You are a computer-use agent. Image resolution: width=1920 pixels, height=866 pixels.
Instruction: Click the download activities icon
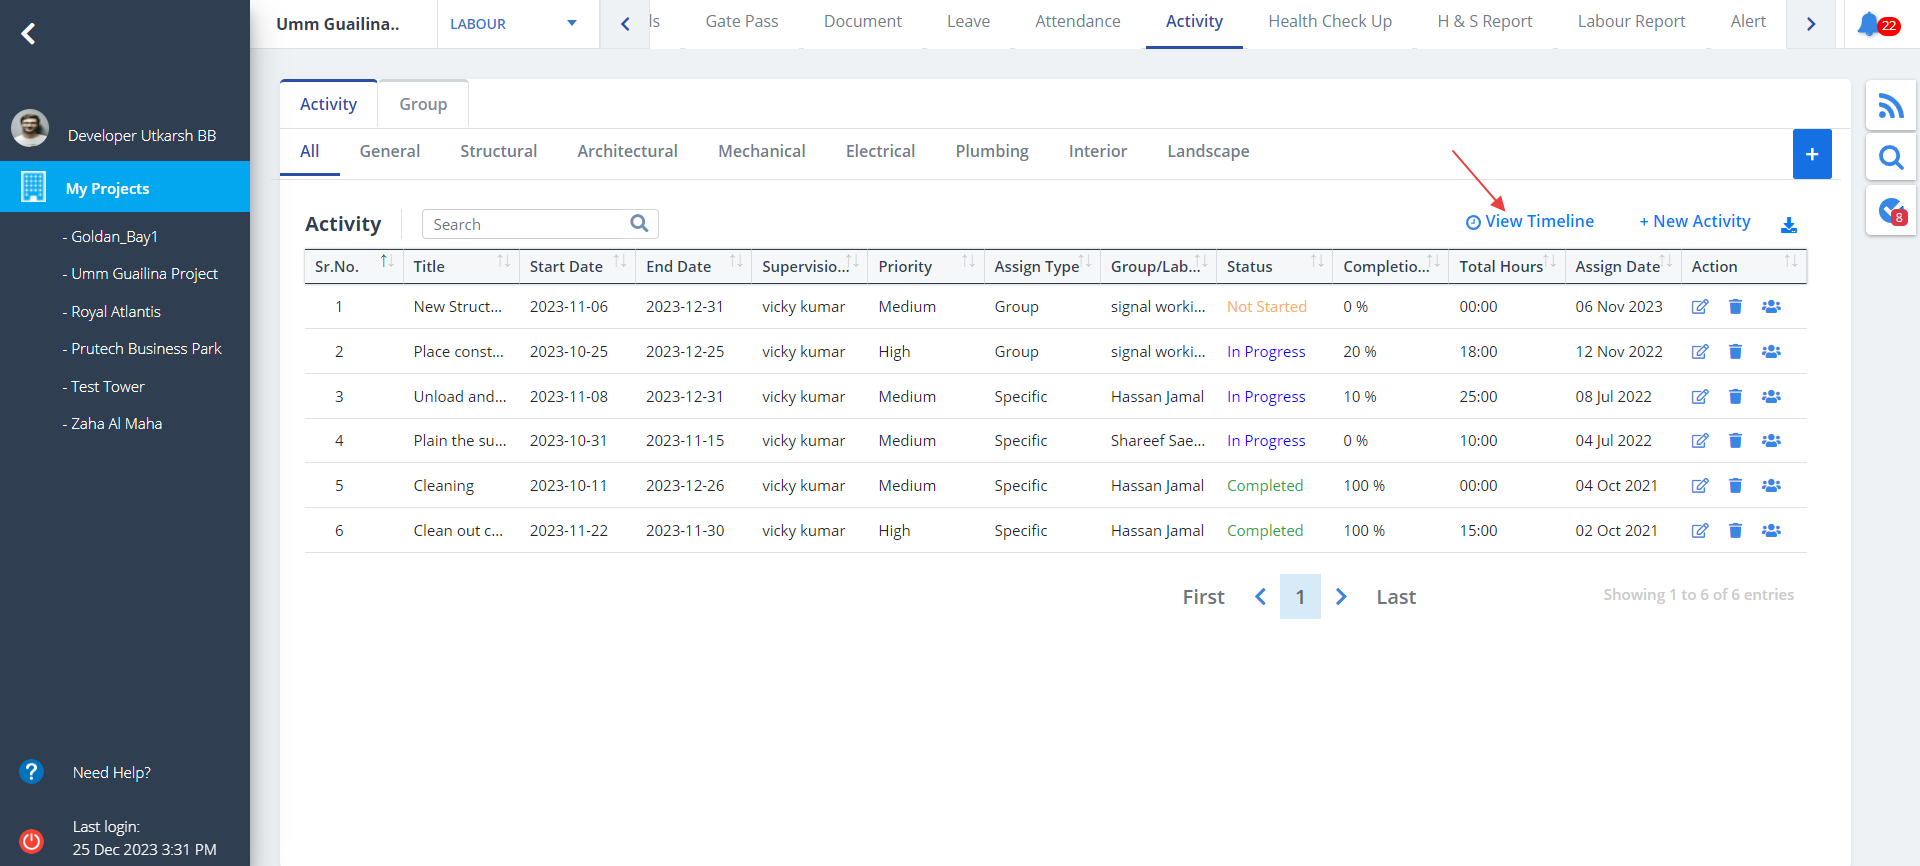1788,225
